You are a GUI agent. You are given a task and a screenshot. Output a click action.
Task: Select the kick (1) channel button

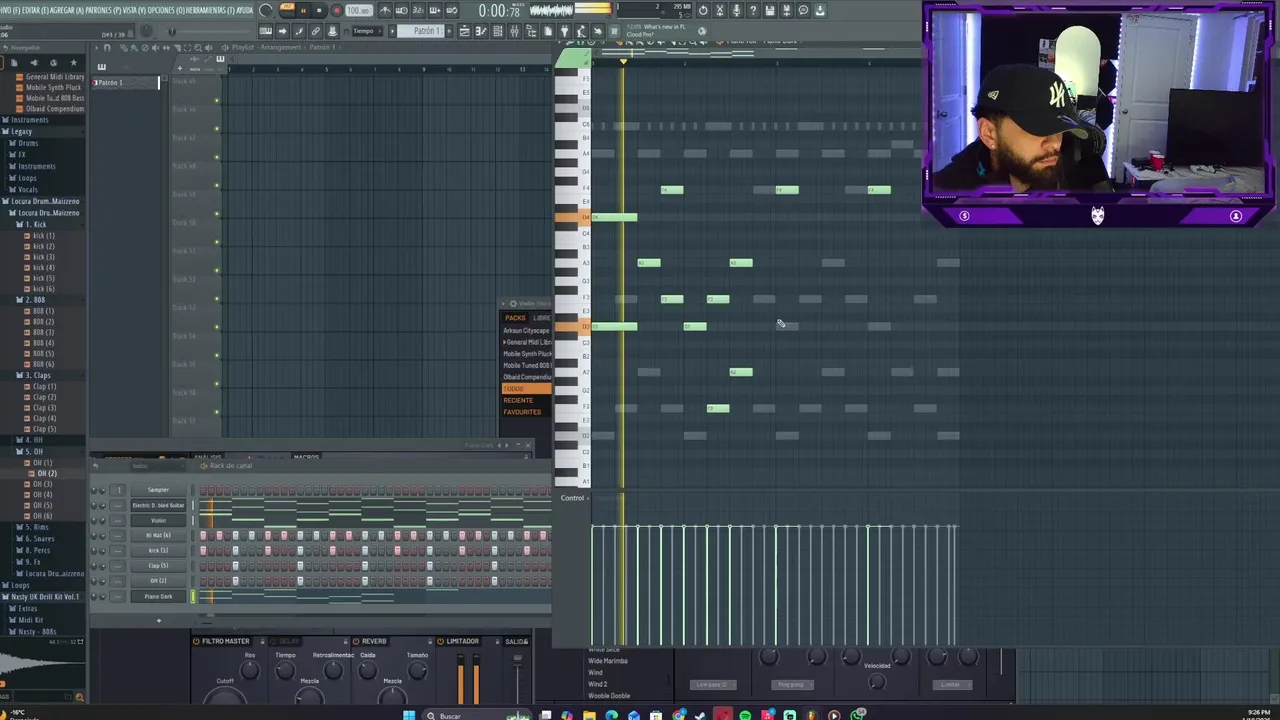[x=158, y=550]
